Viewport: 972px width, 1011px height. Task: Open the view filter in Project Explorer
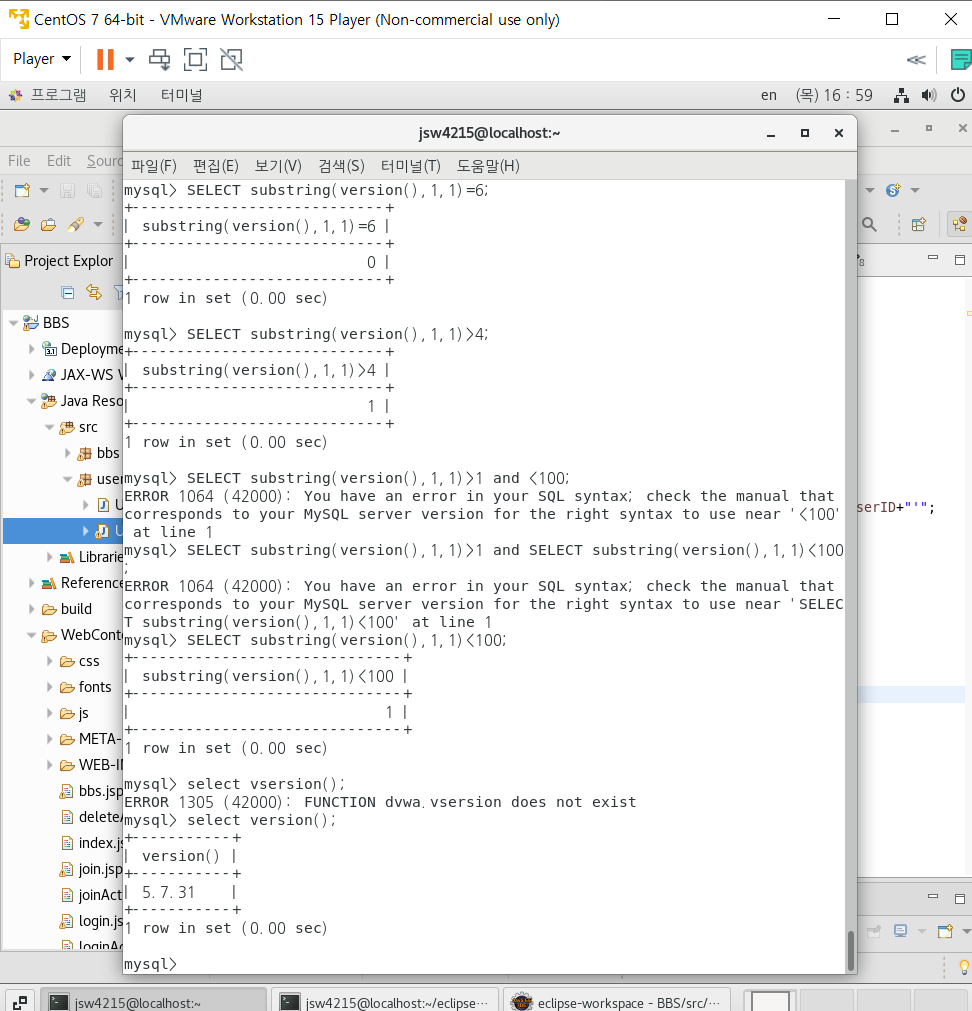click(120, 293)
